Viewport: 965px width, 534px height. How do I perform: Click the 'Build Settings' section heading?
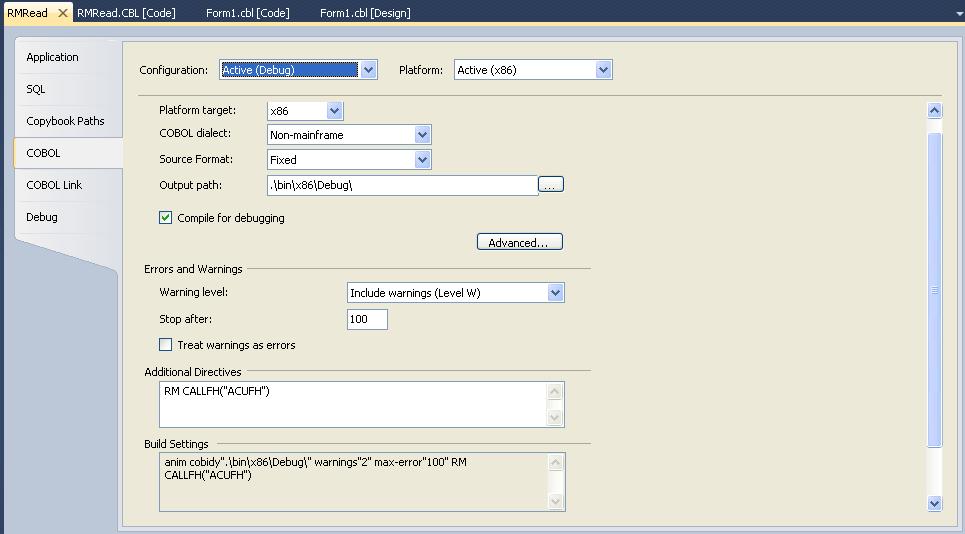(176, 444)
